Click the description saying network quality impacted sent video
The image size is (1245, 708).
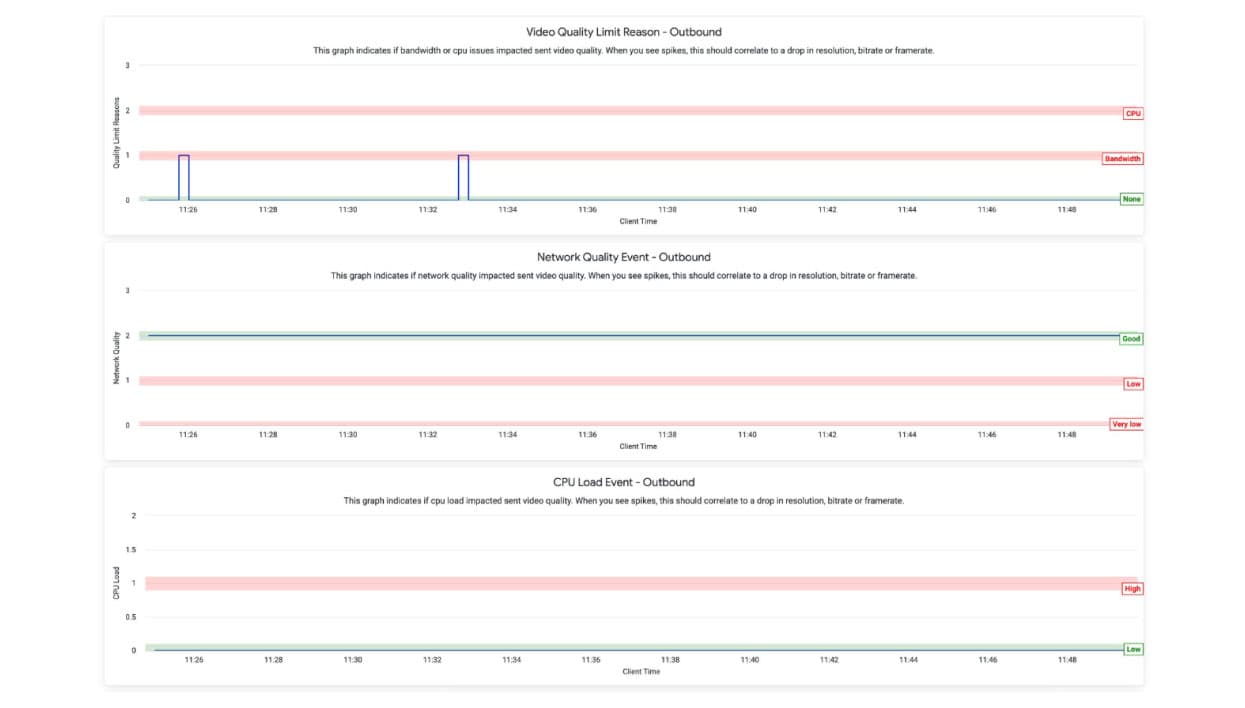point(623,275)
